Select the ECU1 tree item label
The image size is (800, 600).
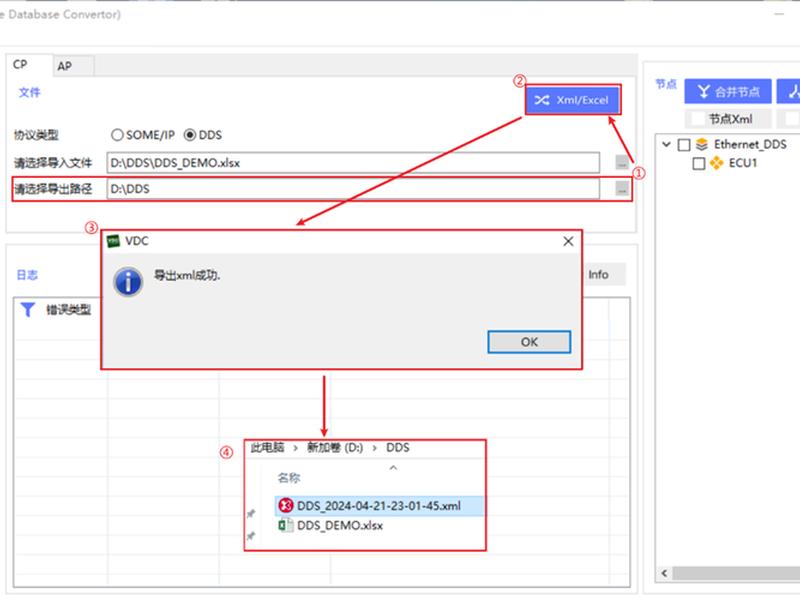(x=743, y=163)
